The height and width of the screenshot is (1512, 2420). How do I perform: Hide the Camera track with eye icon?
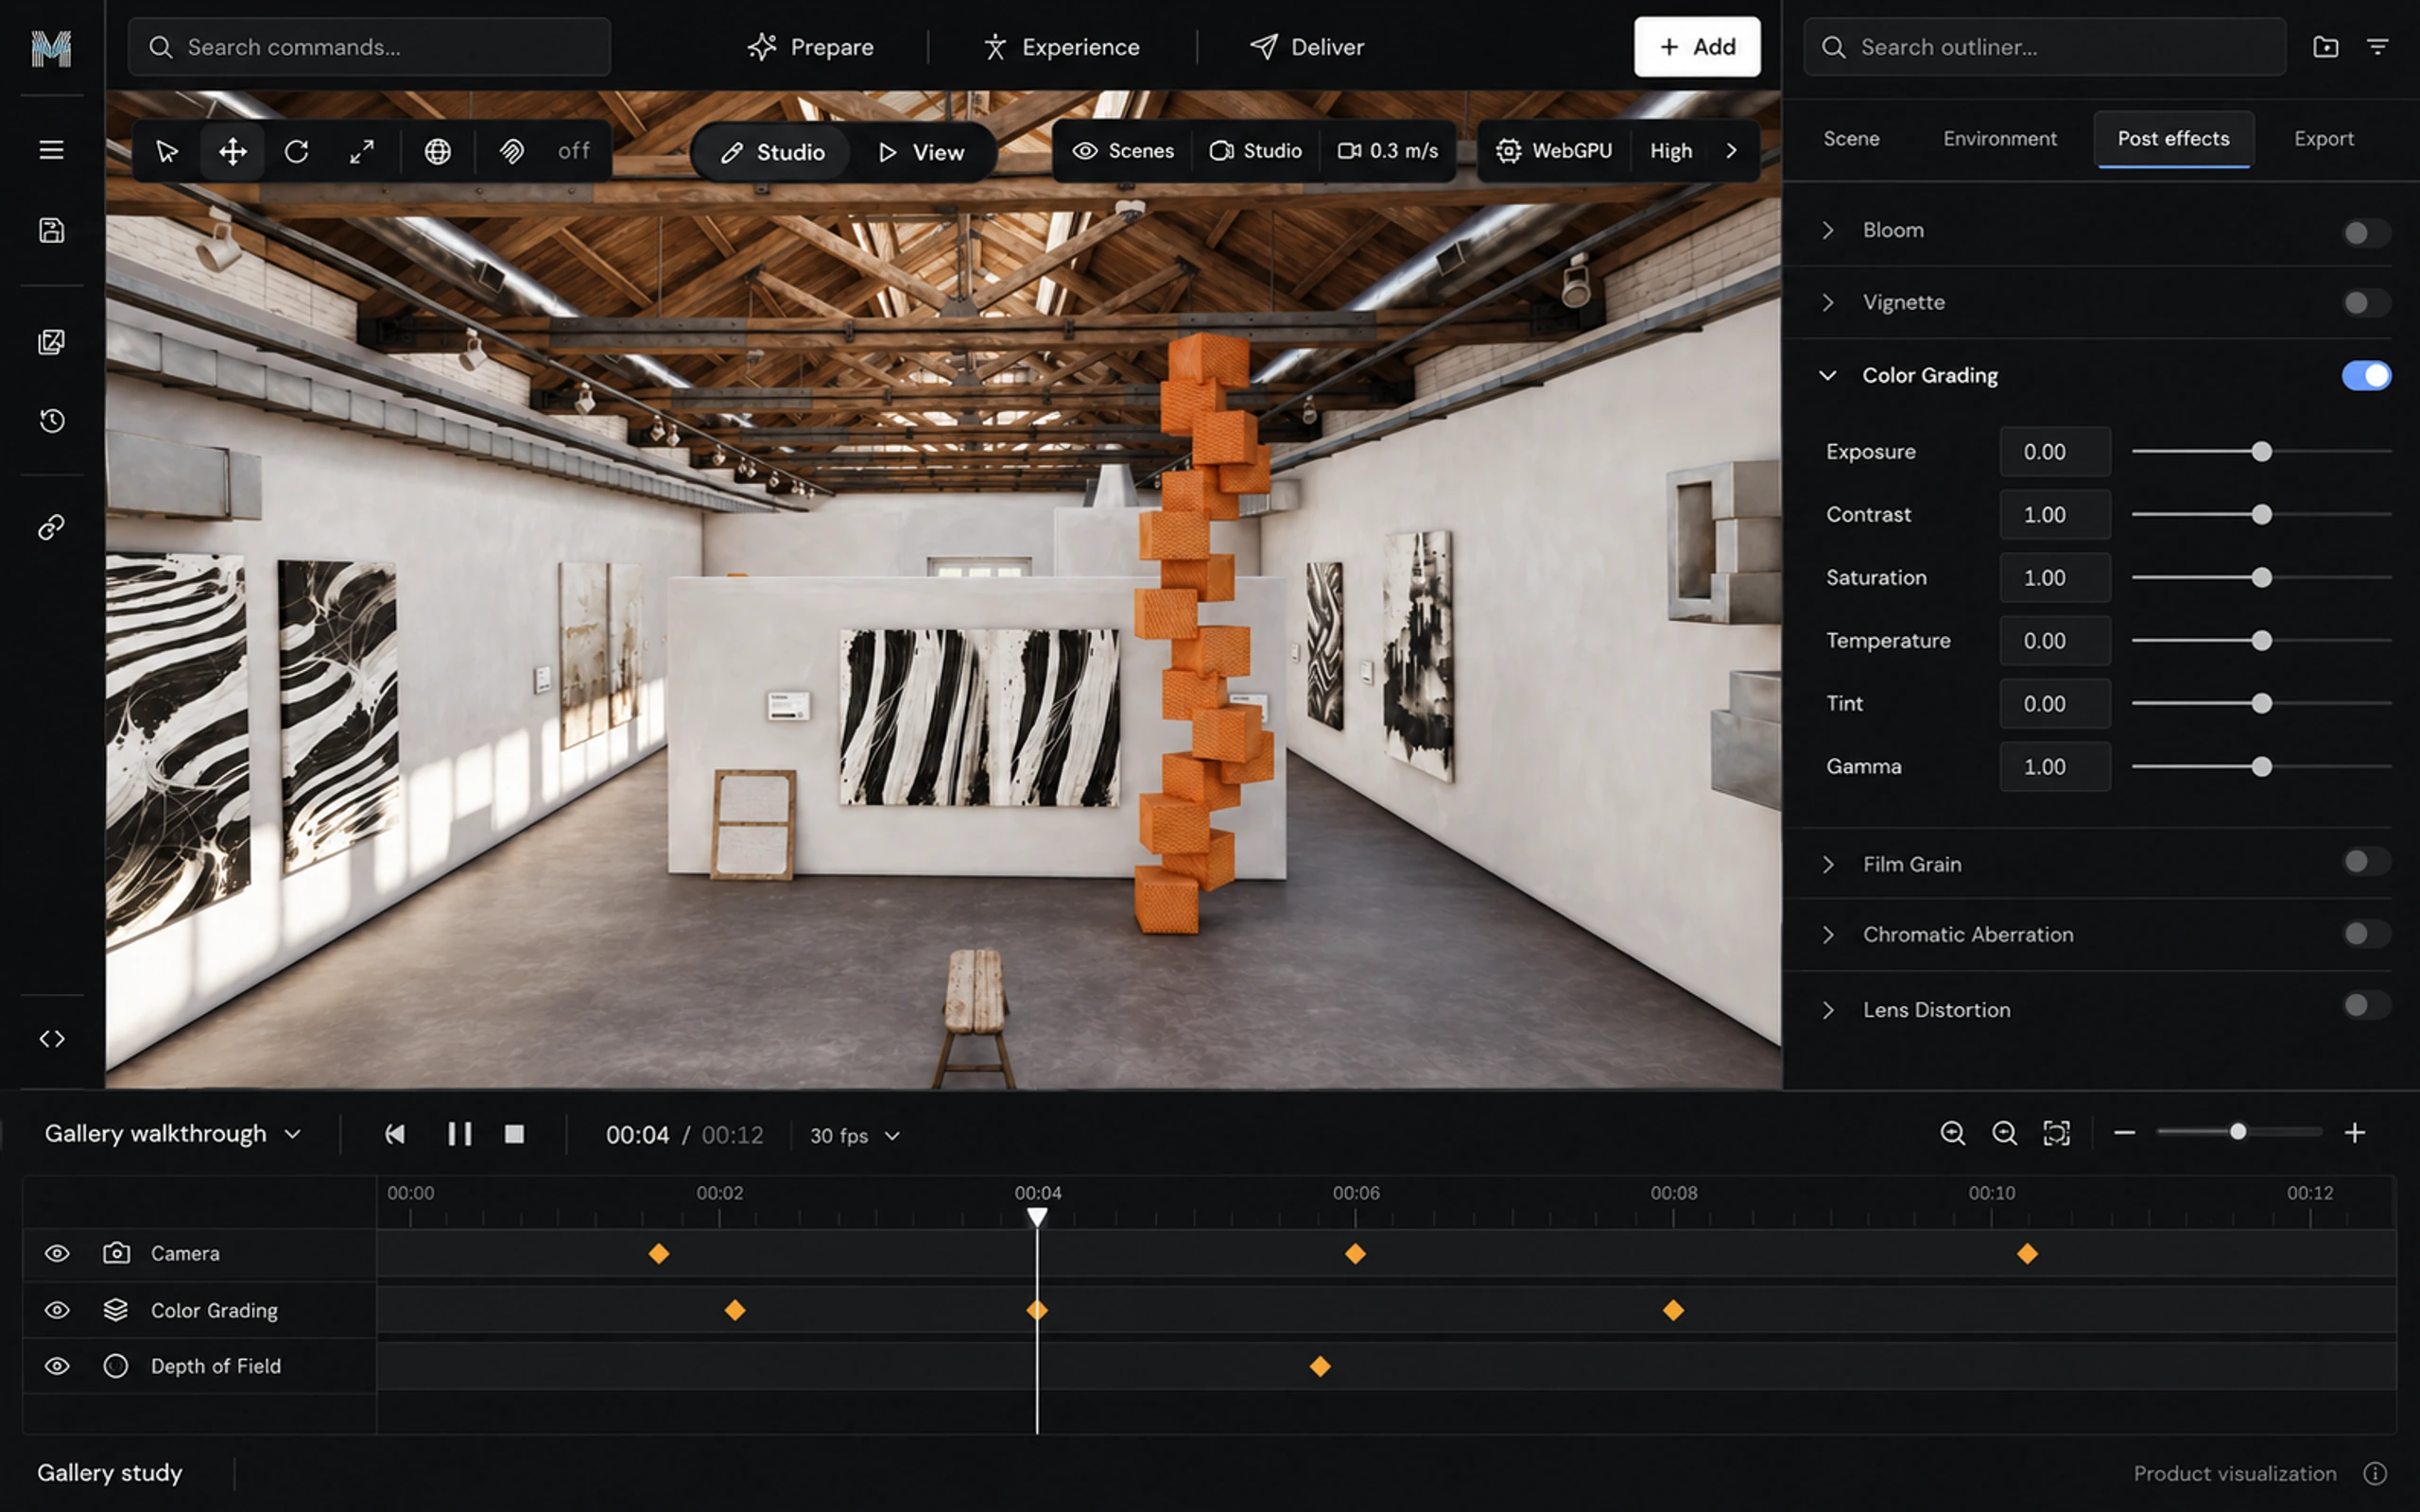tap(57, 1253)
